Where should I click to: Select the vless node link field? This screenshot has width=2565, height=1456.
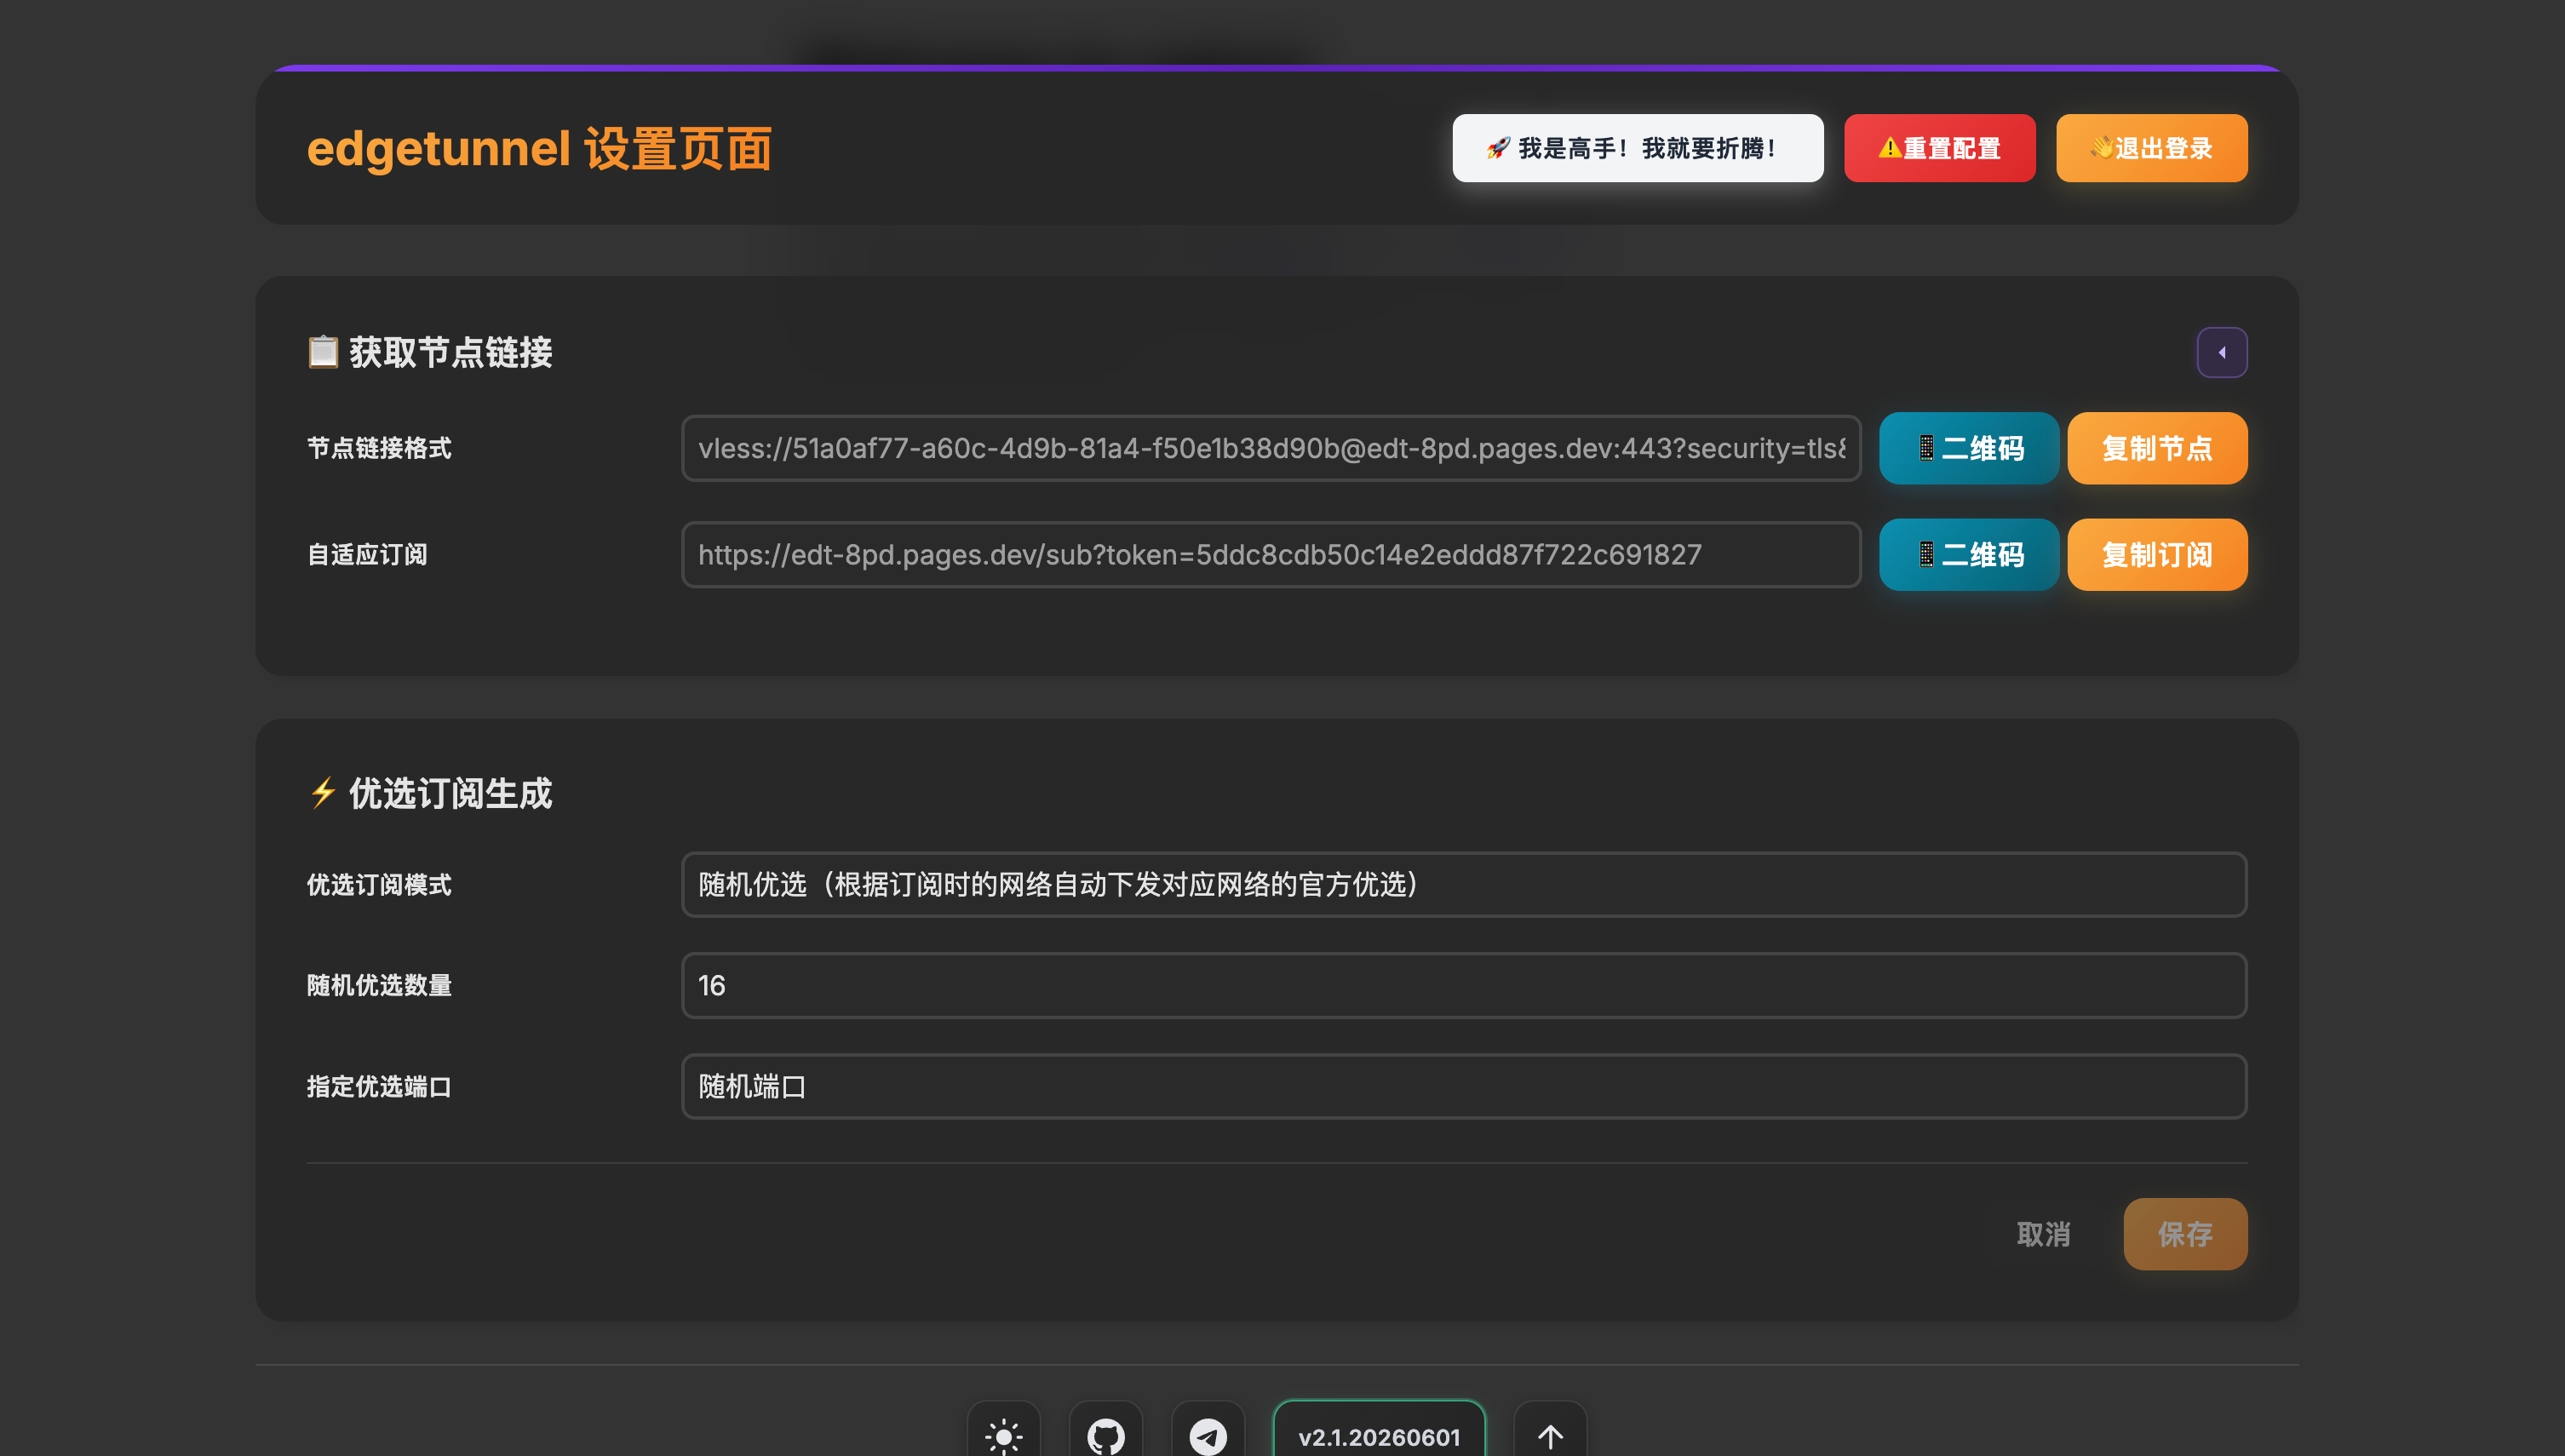tap(1271, 448)
